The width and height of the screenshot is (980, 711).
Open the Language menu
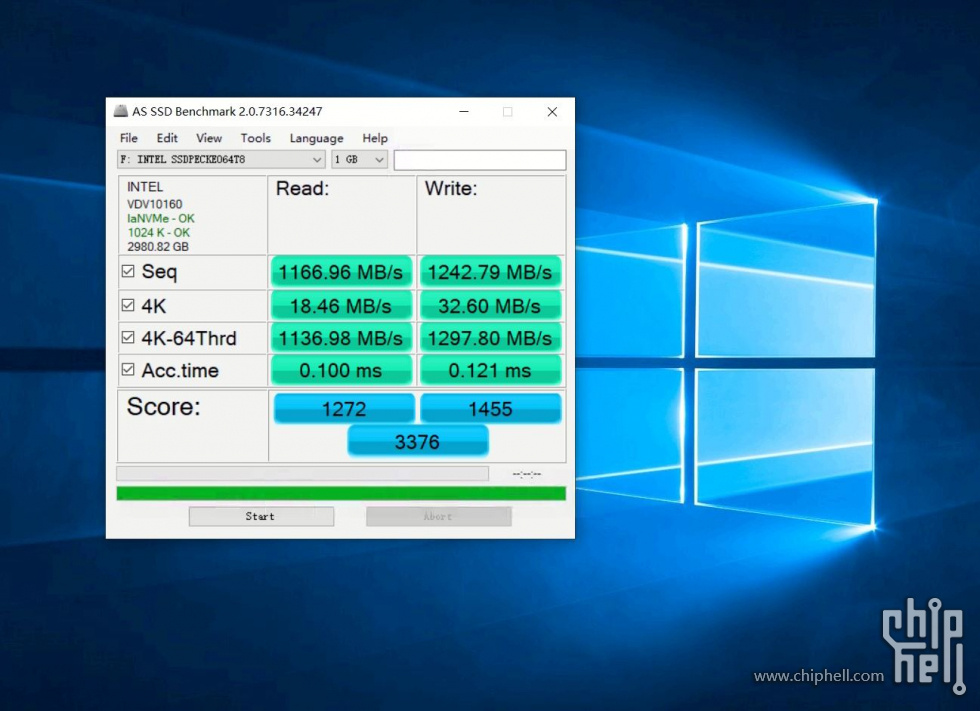point(316,138)
